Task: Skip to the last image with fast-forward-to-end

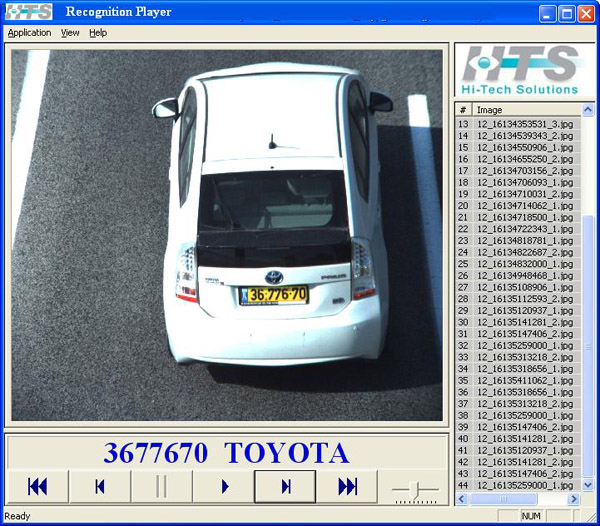Action: tap(347, 487)
